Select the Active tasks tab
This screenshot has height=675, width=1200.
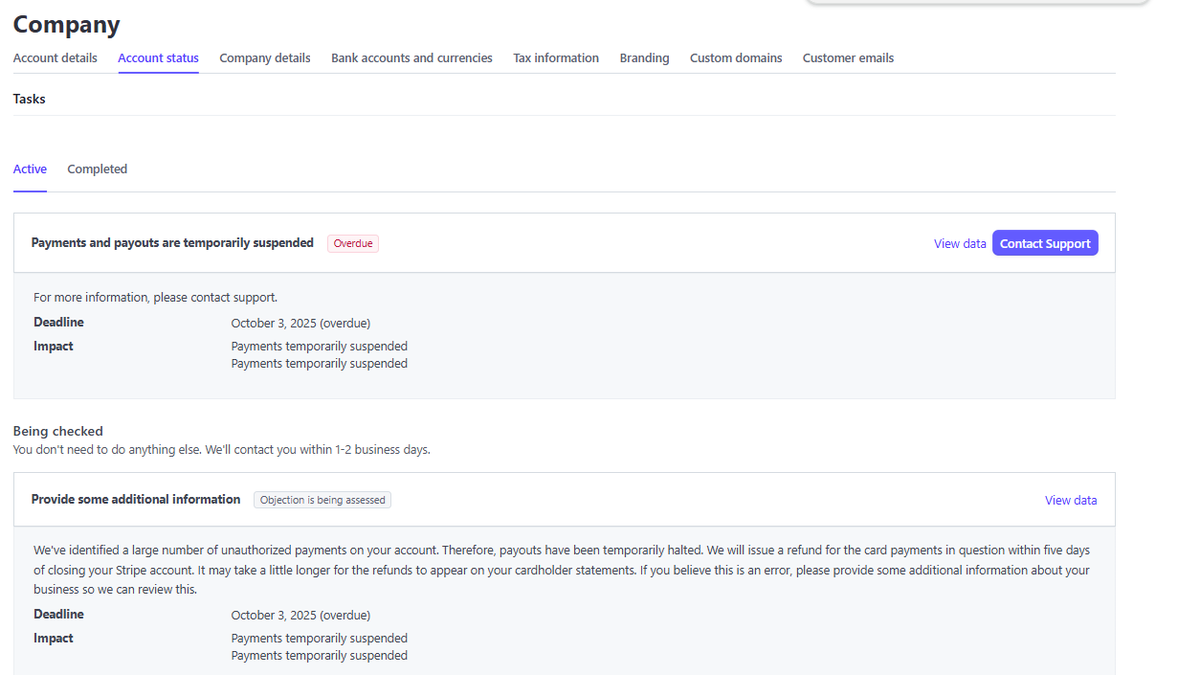coord(30,169)
